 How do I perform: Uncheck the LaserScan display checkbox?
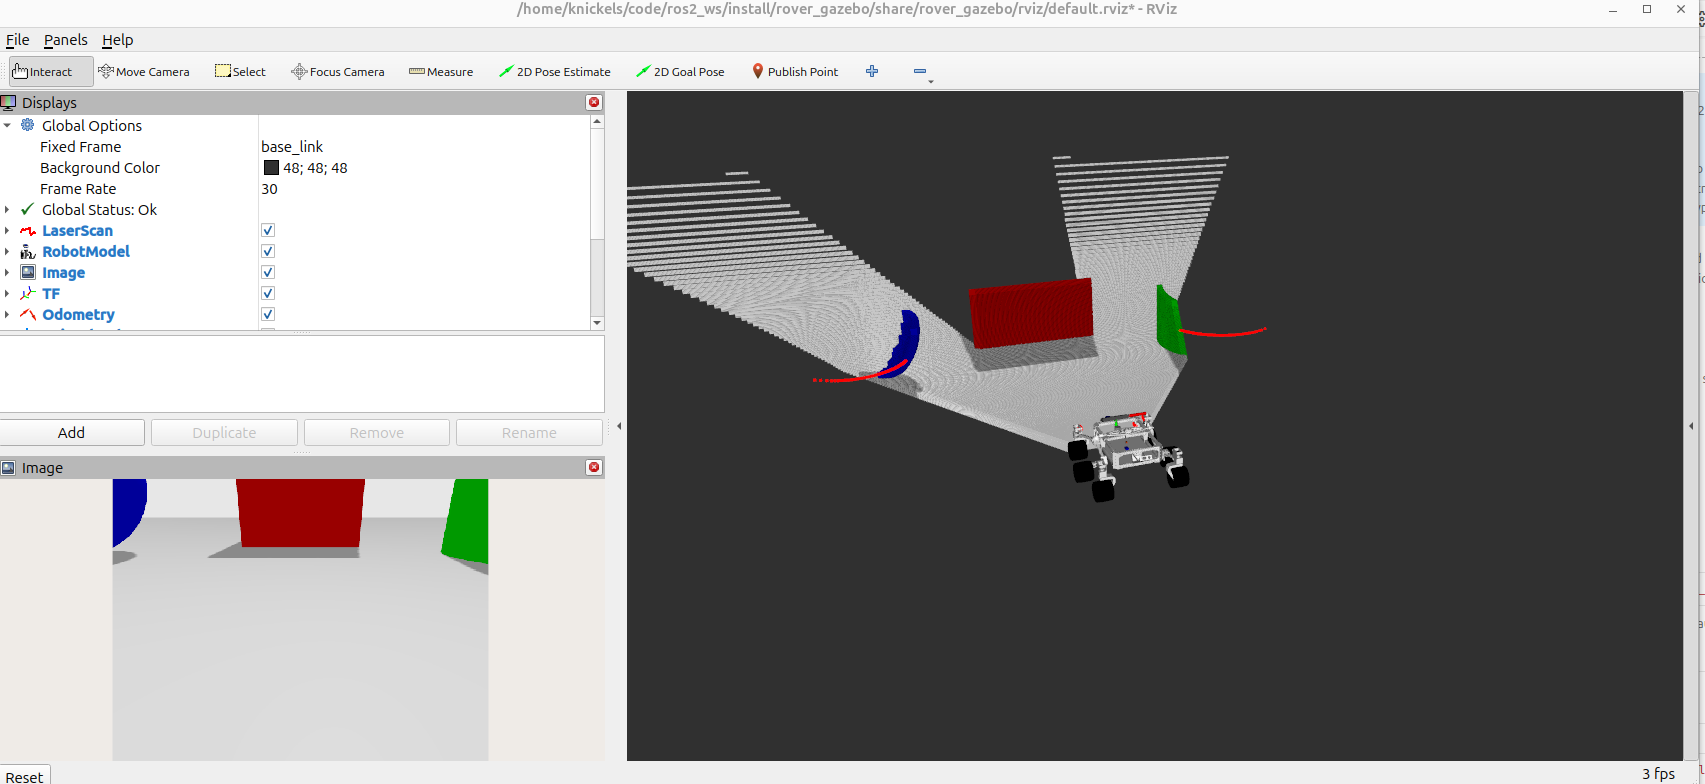point(268,231)
